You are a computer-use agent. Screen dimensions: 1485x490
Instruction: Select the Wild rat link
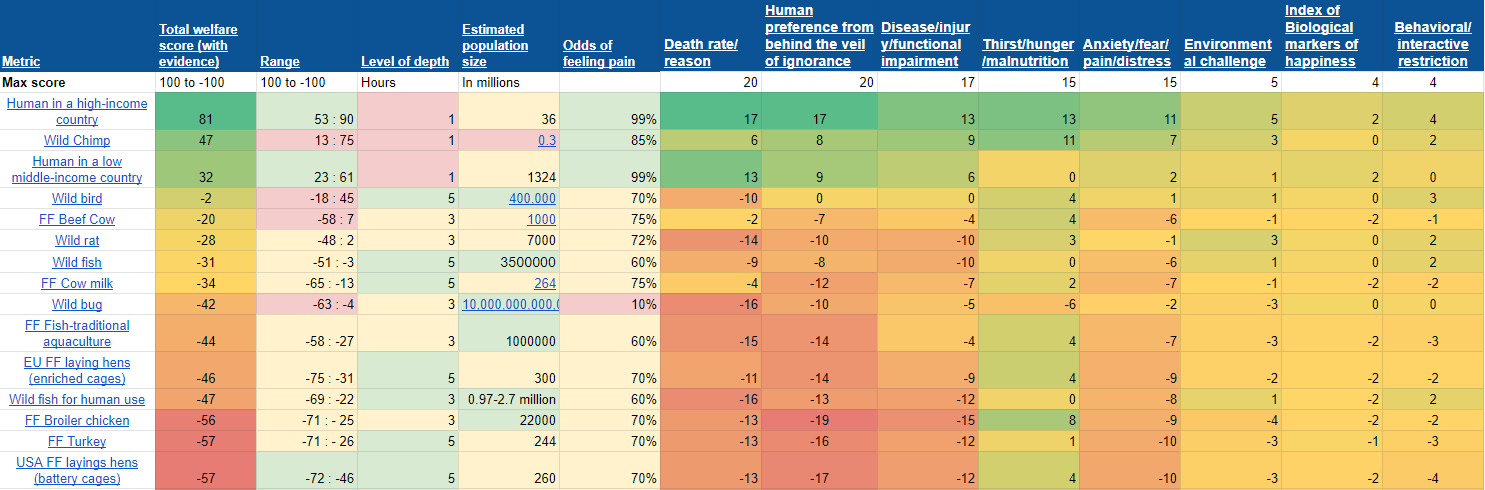pyautogui.click(x=77, y=241)
